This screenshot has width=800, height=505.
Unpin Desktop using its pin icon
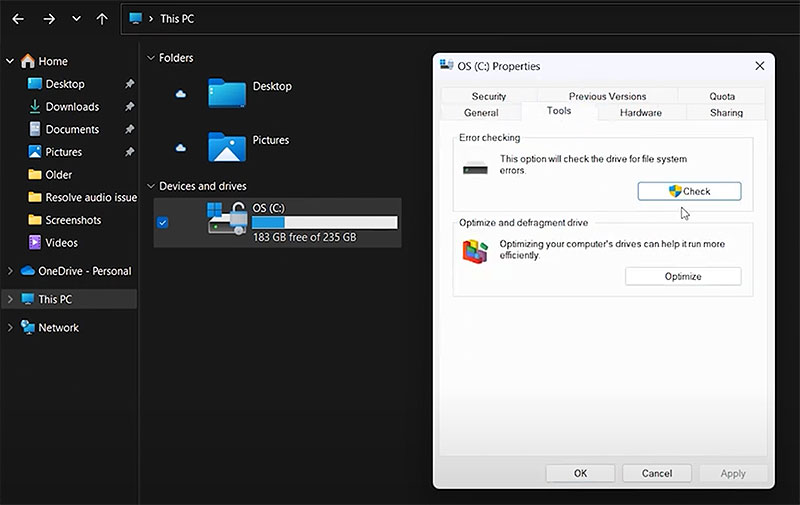click(x=130, y=84)
